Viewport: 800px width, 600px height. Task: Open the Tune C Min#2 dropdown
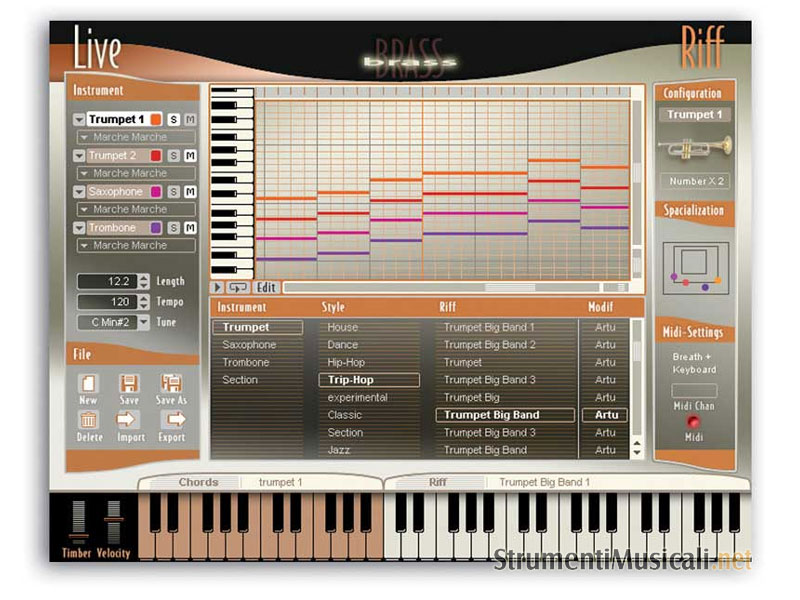tap(143, 322)
